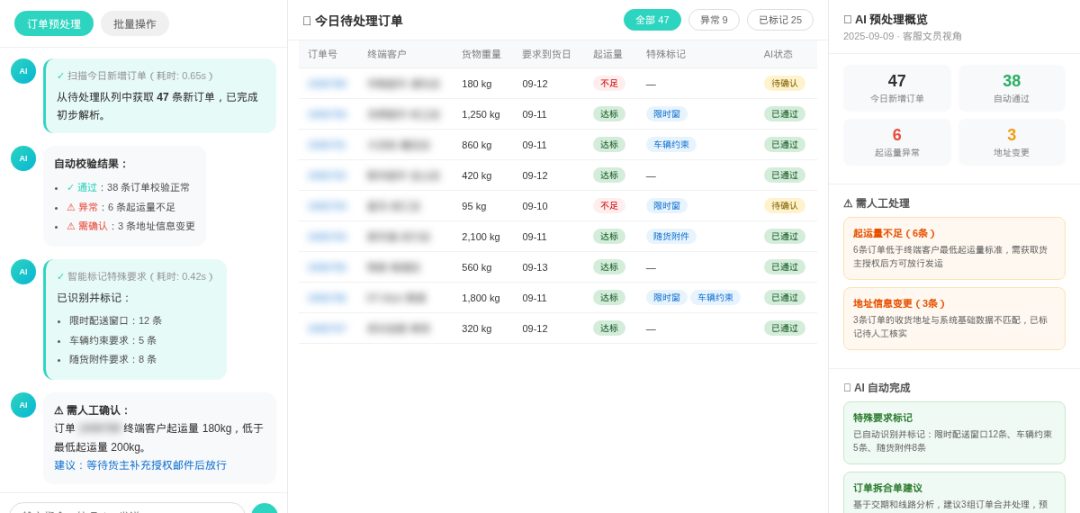
Task: Open the 订单拆合单建议 card
Action: click(x=954, y=493)
